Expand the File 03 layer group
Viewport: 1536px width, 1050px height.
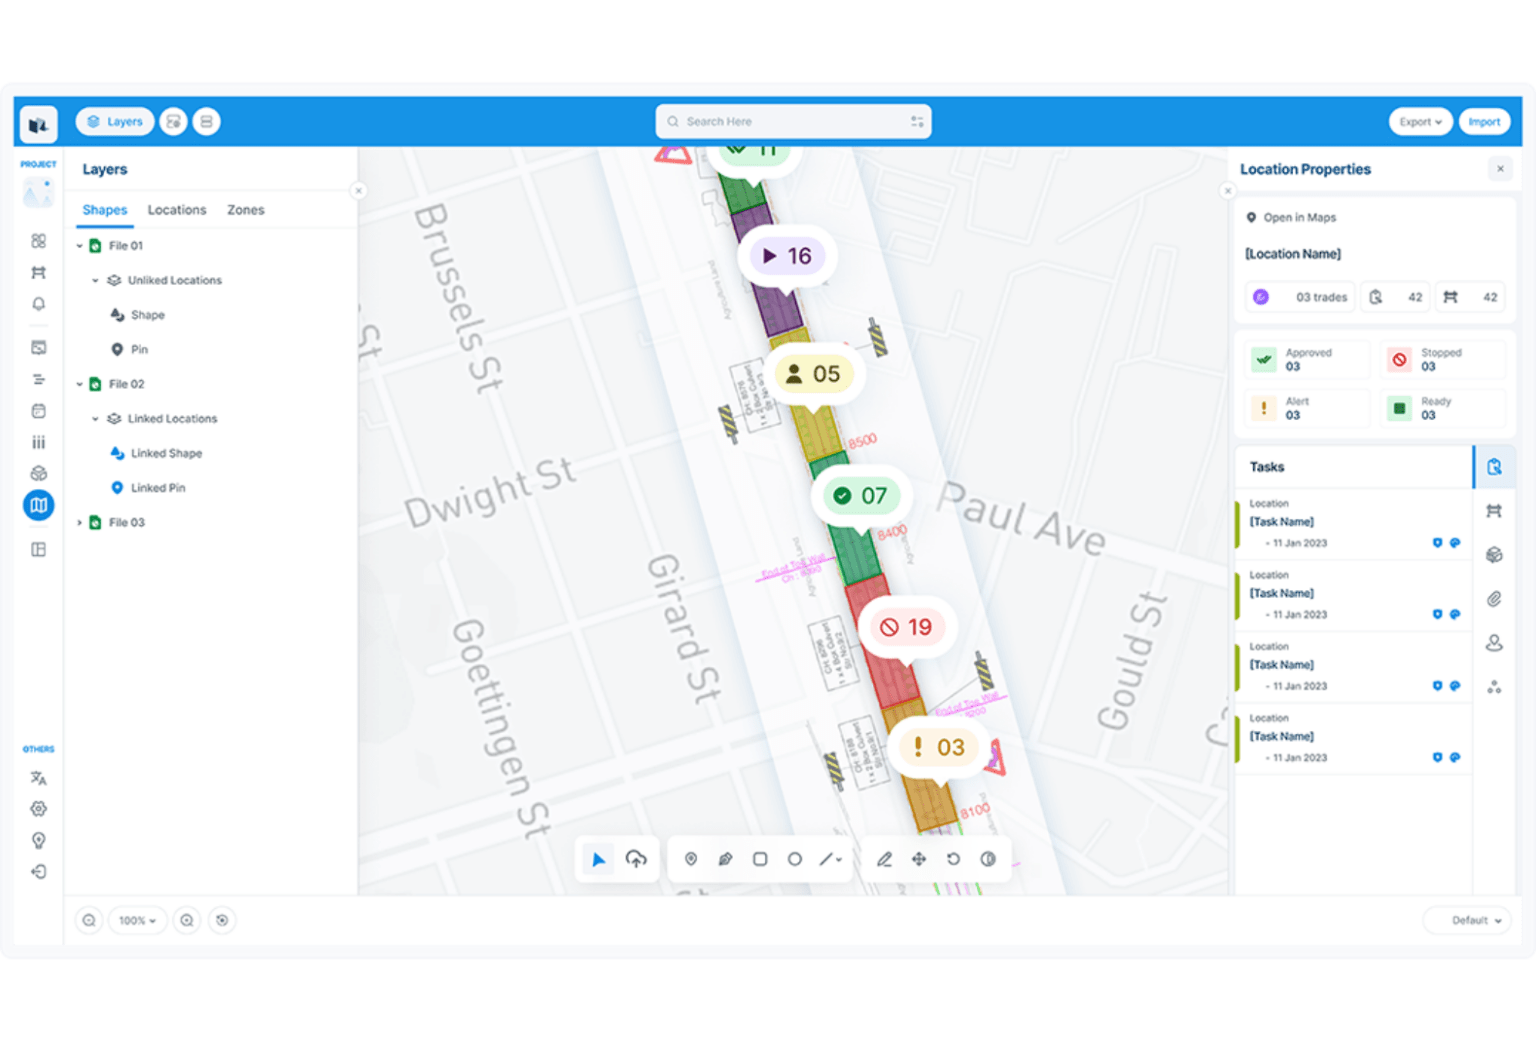80,521
